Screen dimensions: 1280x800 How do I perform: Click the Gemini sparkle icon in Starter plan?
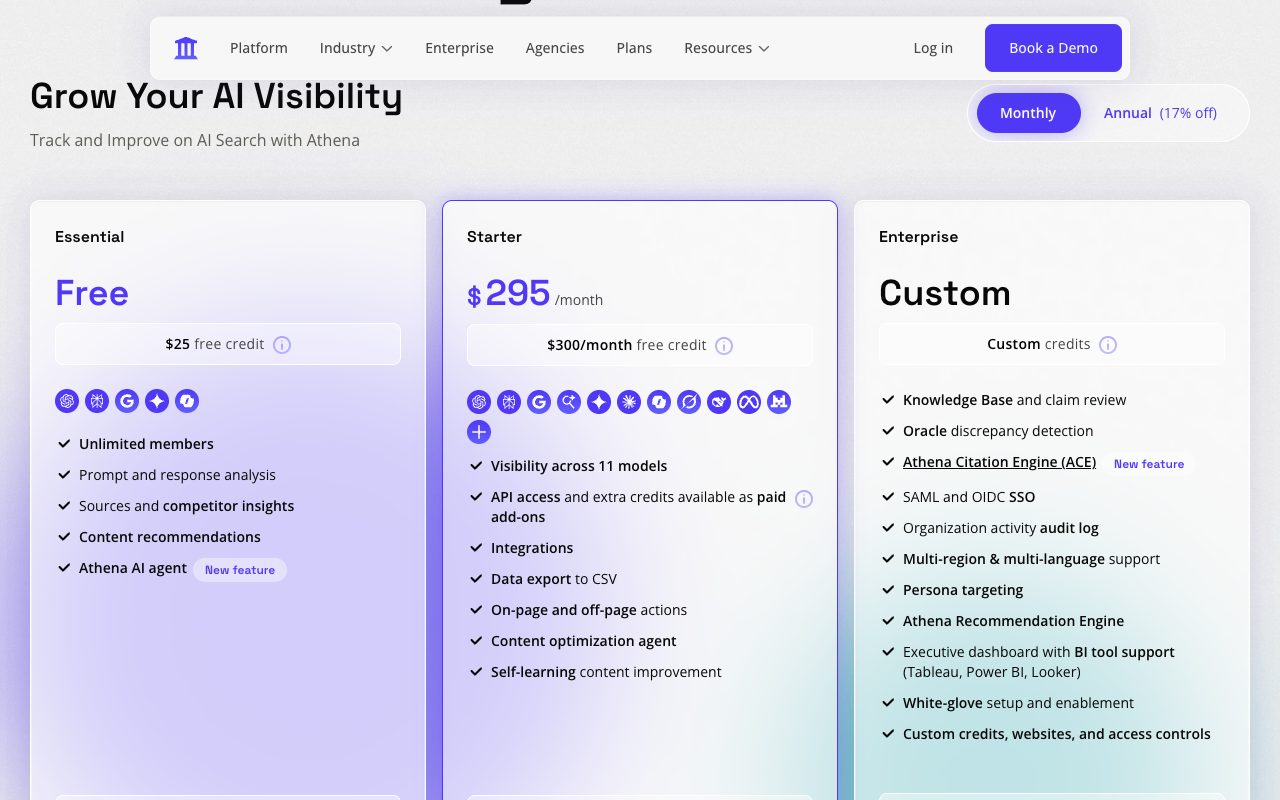(x=599, y=402)
